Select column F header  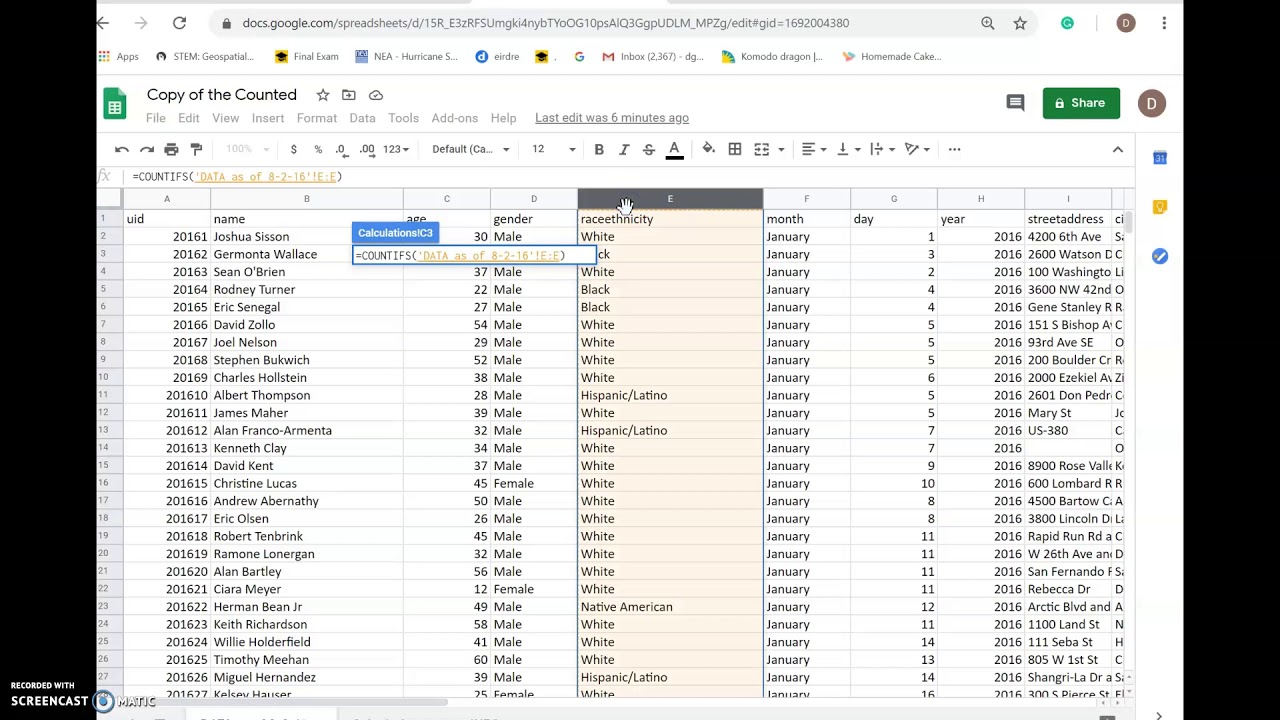(x=807, y=199)
